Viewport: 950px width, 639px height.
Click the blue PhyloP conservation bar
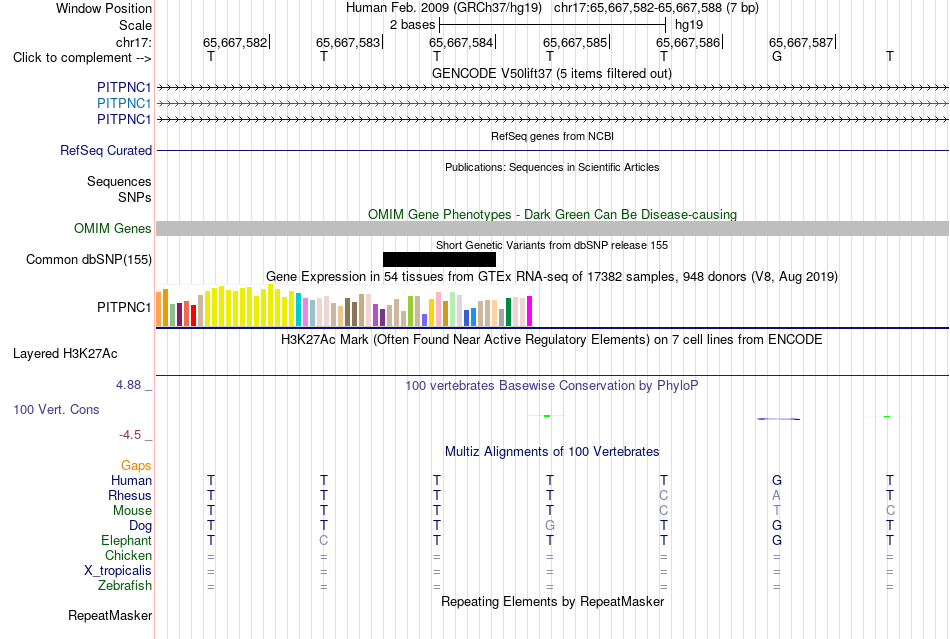click(779, 419)
